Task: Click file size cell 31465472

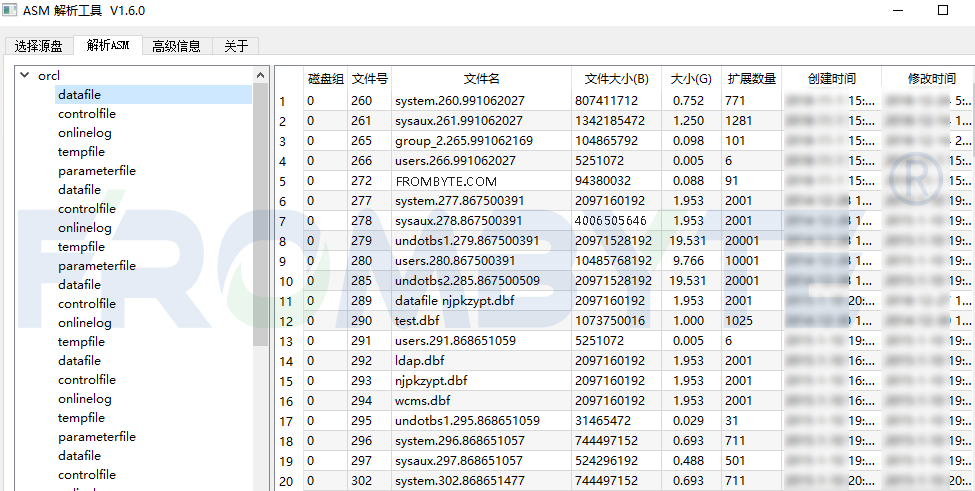Action: [616, 421]
